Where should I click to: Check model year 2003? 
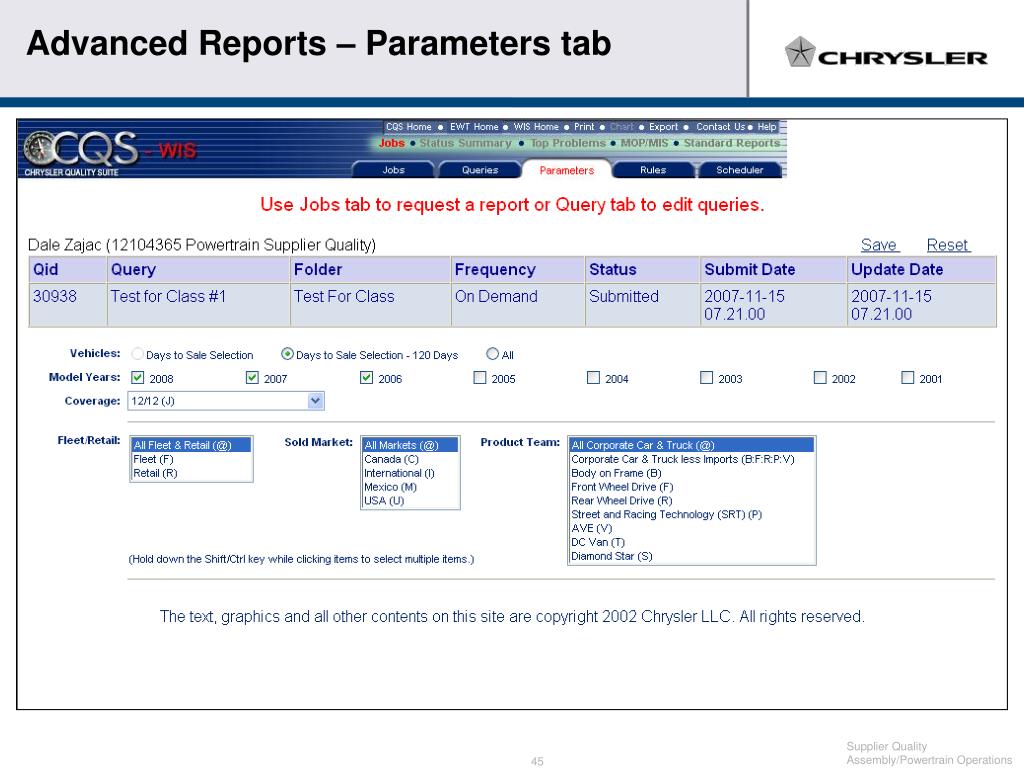(x=706, y=377)
